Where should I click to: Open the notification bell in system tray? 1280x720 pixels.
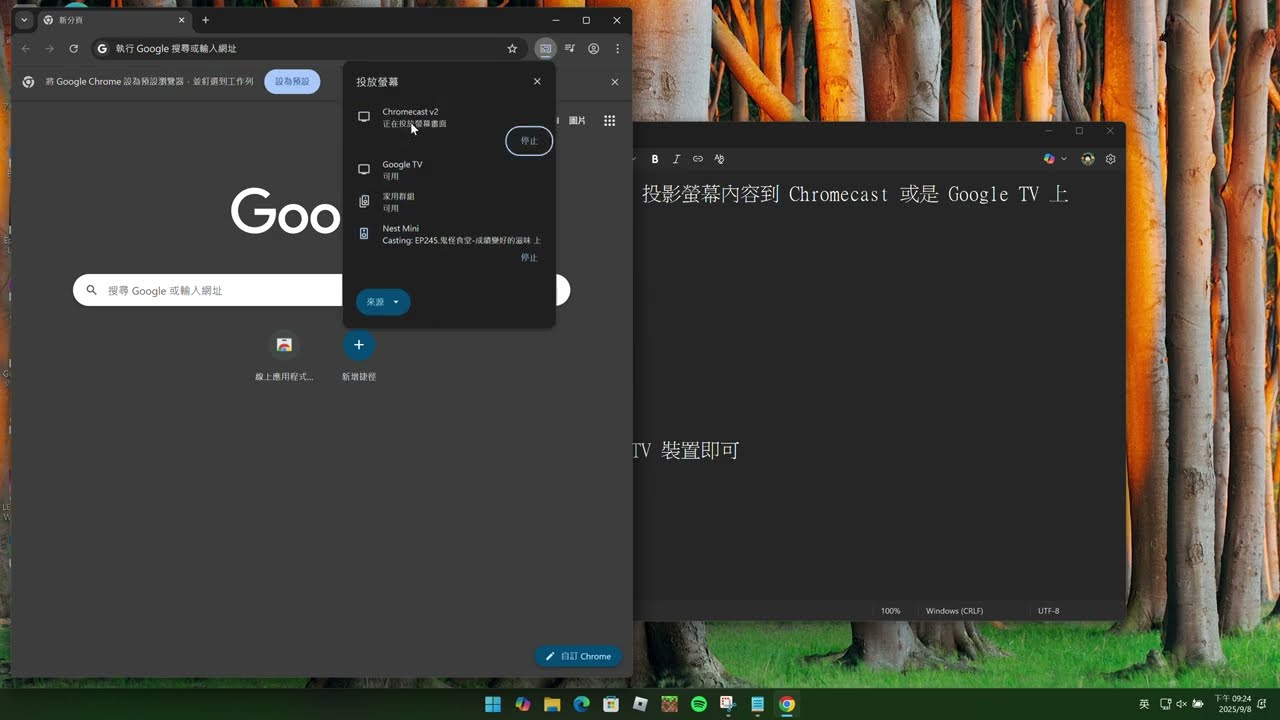(1262, 704)
